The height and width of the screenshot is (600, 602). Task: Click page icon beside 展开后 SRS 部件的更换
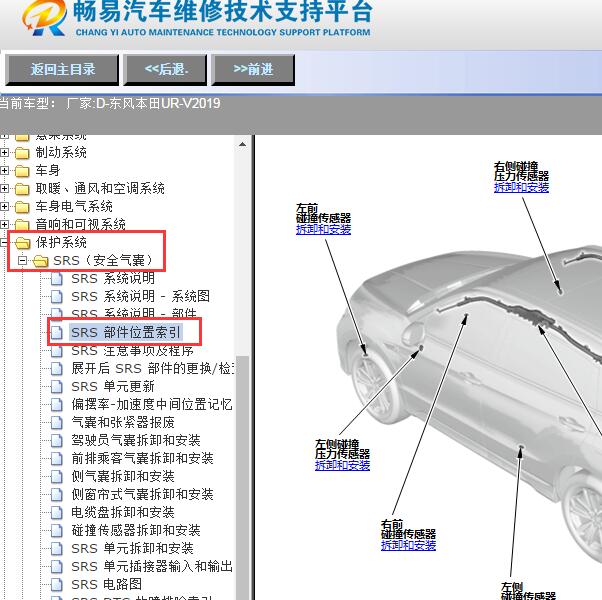[x=57, y=369]
